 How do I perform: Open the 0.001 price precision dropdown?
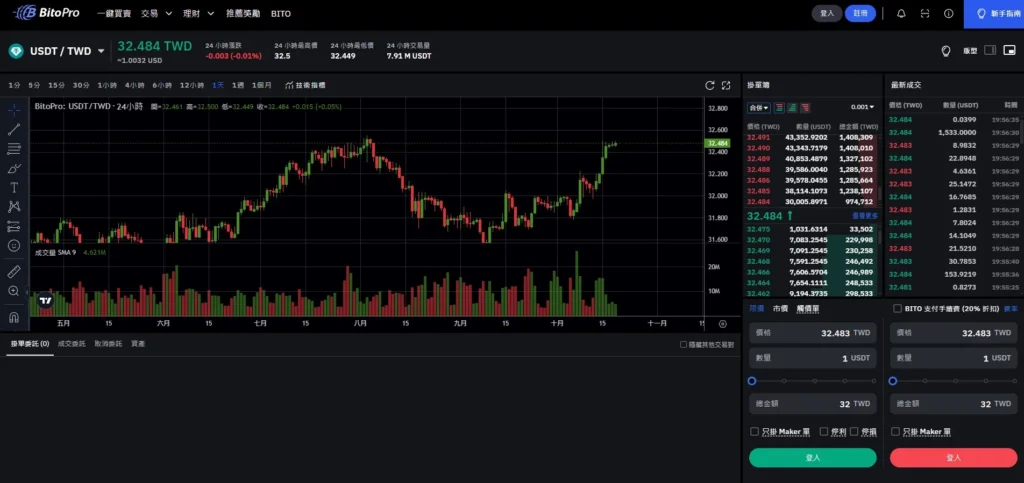click(x=862, y=107)
